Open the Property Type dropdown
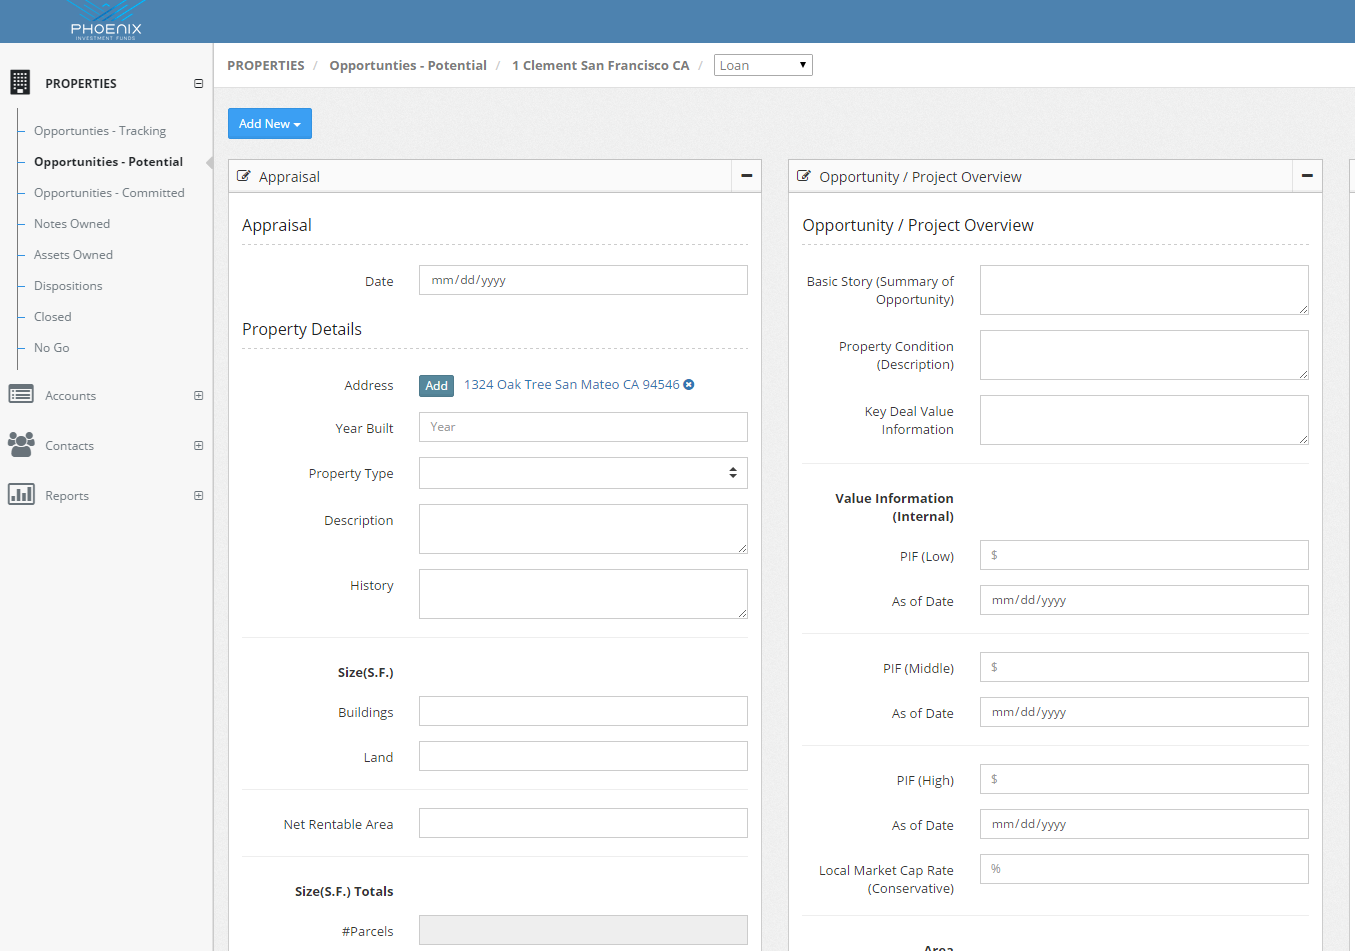The image size is (1355, 951). [x=583, y=473]
